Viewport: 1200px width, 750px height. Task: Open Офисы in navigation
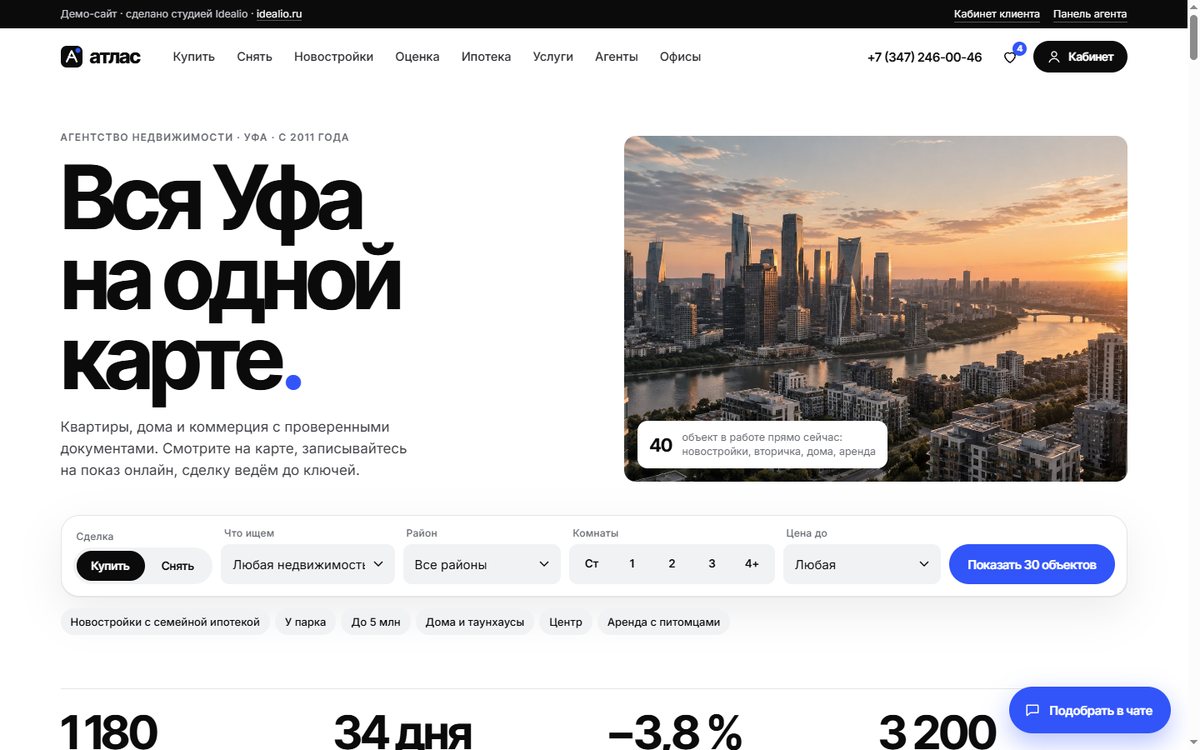680,57
